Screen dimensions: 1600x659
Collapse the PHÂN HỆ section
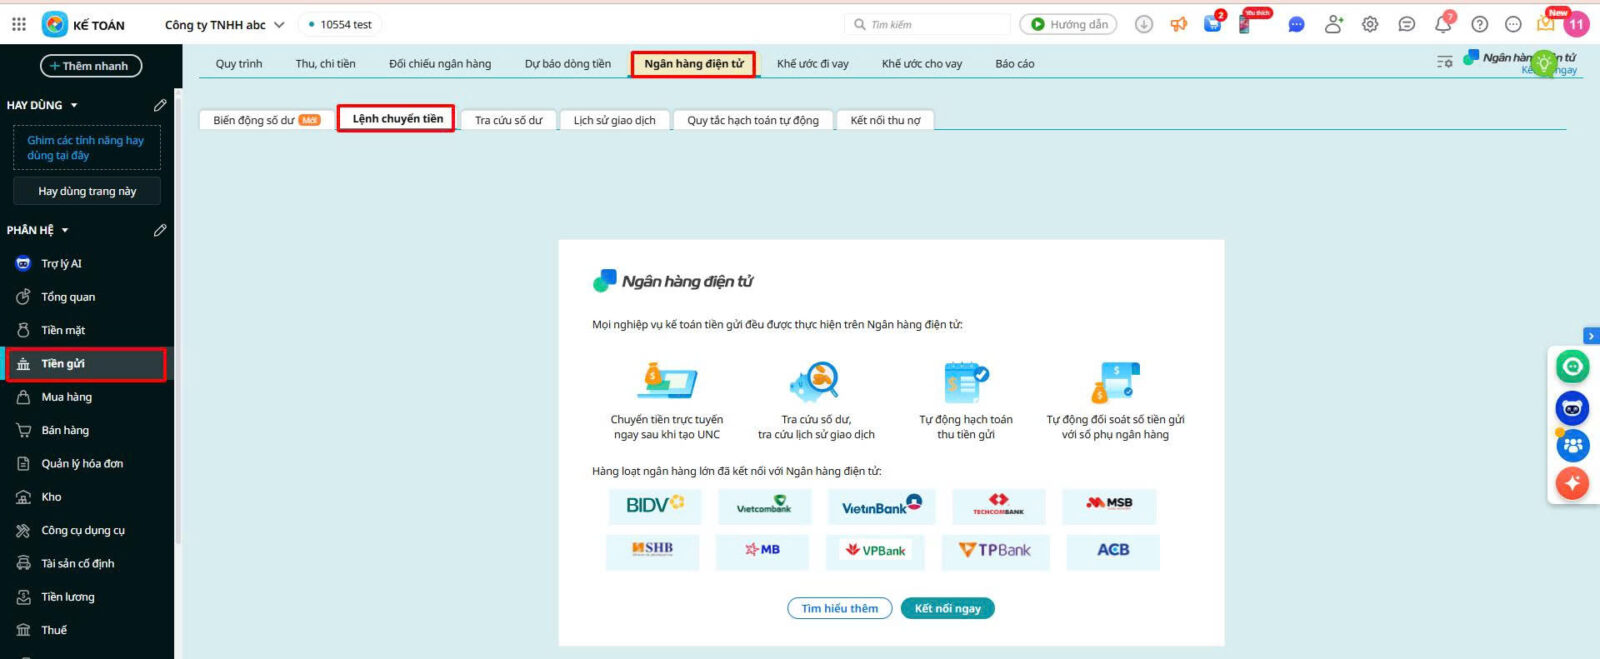65,230
